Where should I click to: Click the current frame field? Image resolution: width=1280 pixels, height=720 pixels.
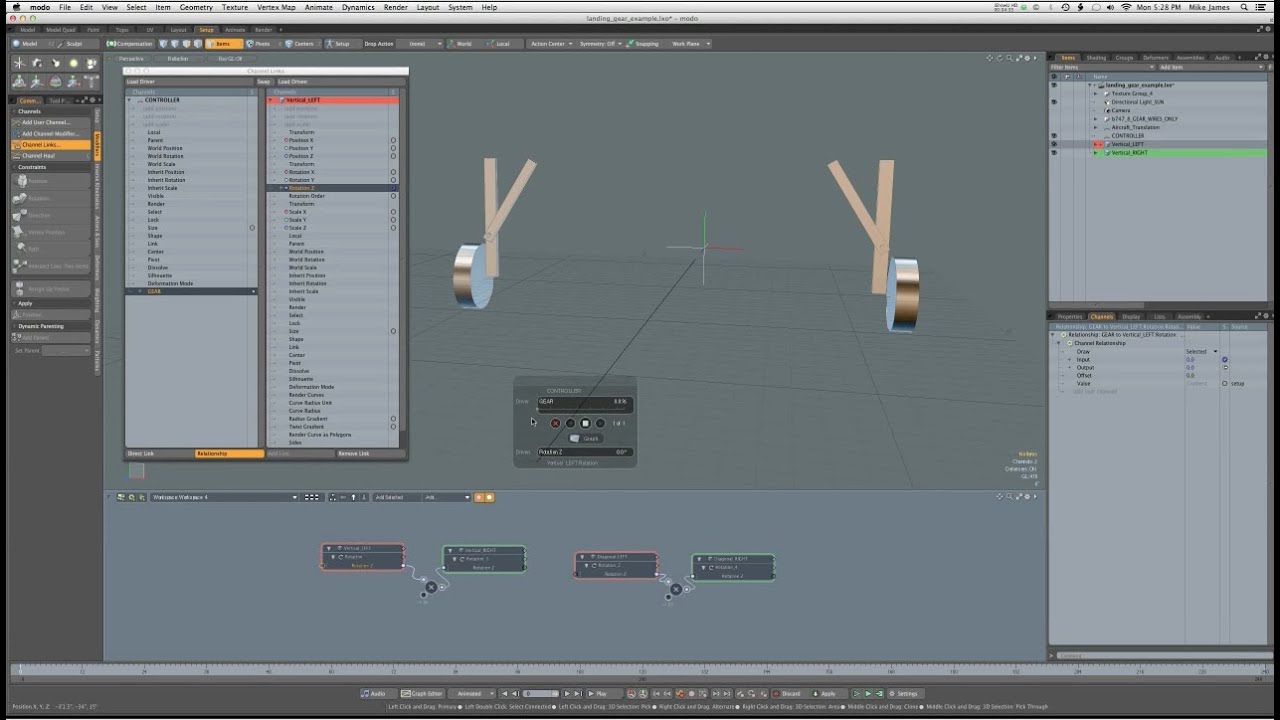tap(541, 693)
